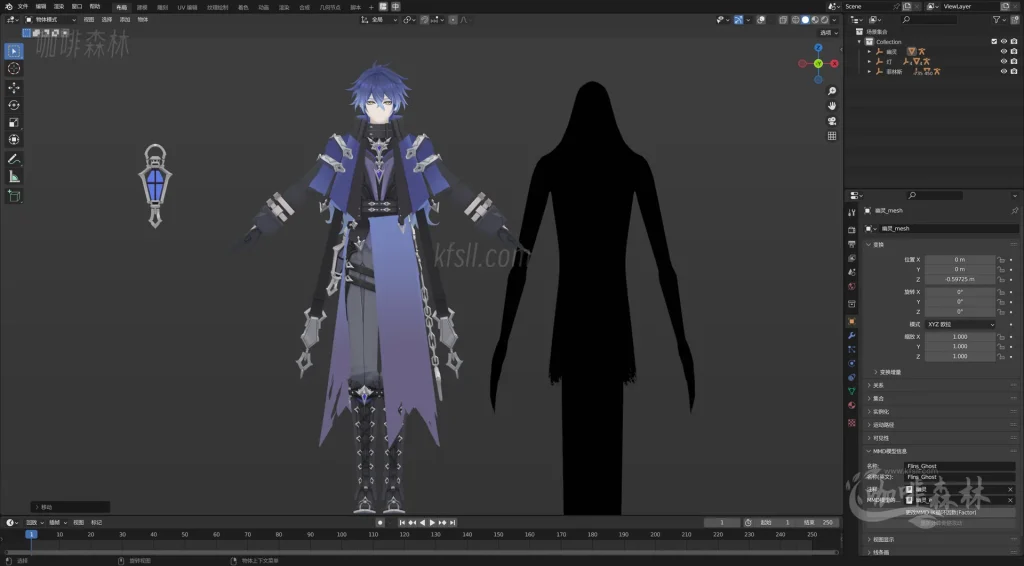Viewport: 1024px width, 566px height.
Task: Enable wireframe viewport shading
Action: pyautogui.click(x=795, y=20)
